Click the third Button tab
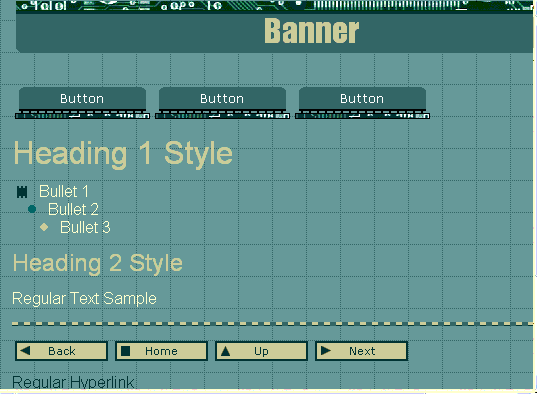 [362, 102]
